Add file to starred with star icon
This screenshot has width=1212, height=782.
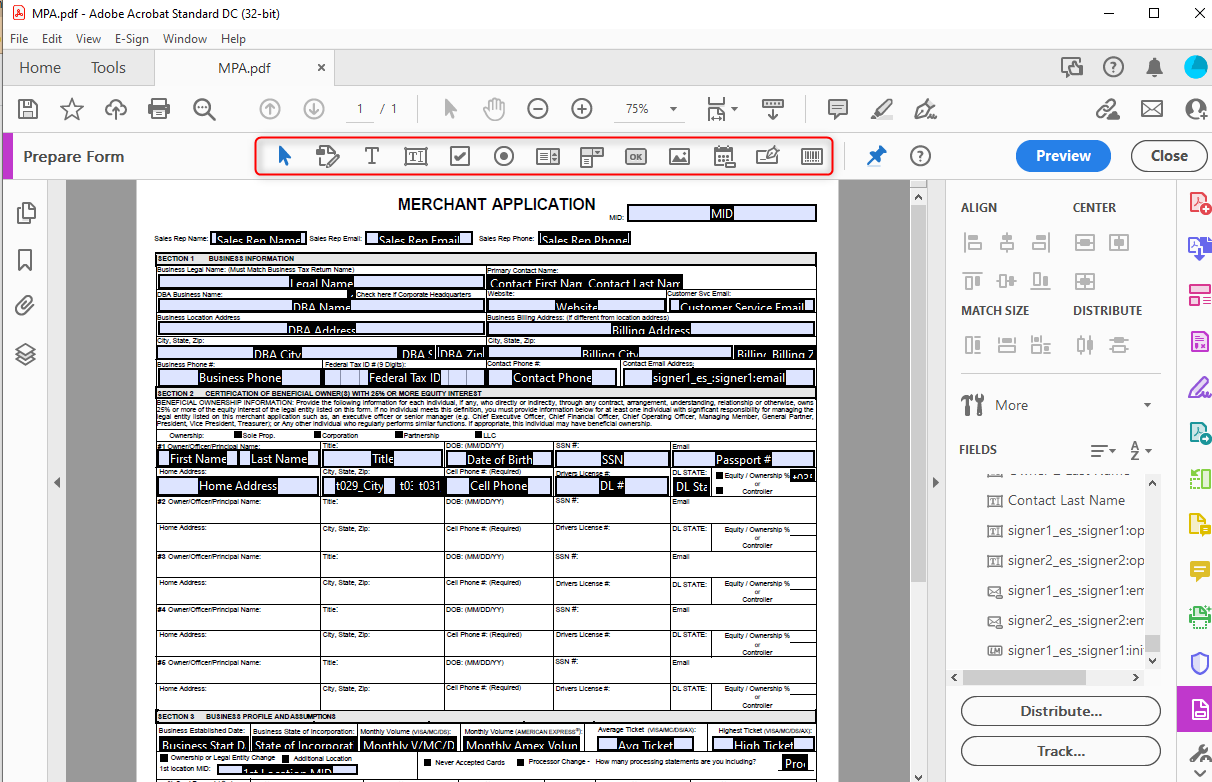pyautogui.click(x=72, y=109)
